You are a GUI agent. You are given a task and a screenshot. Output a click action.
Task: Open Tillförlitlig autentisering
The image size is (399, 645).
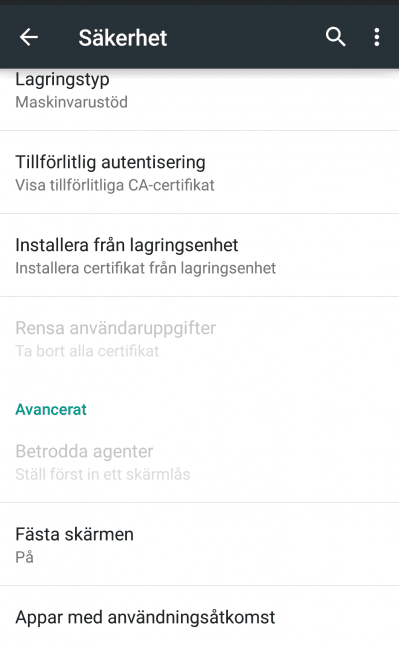(200, 172)
